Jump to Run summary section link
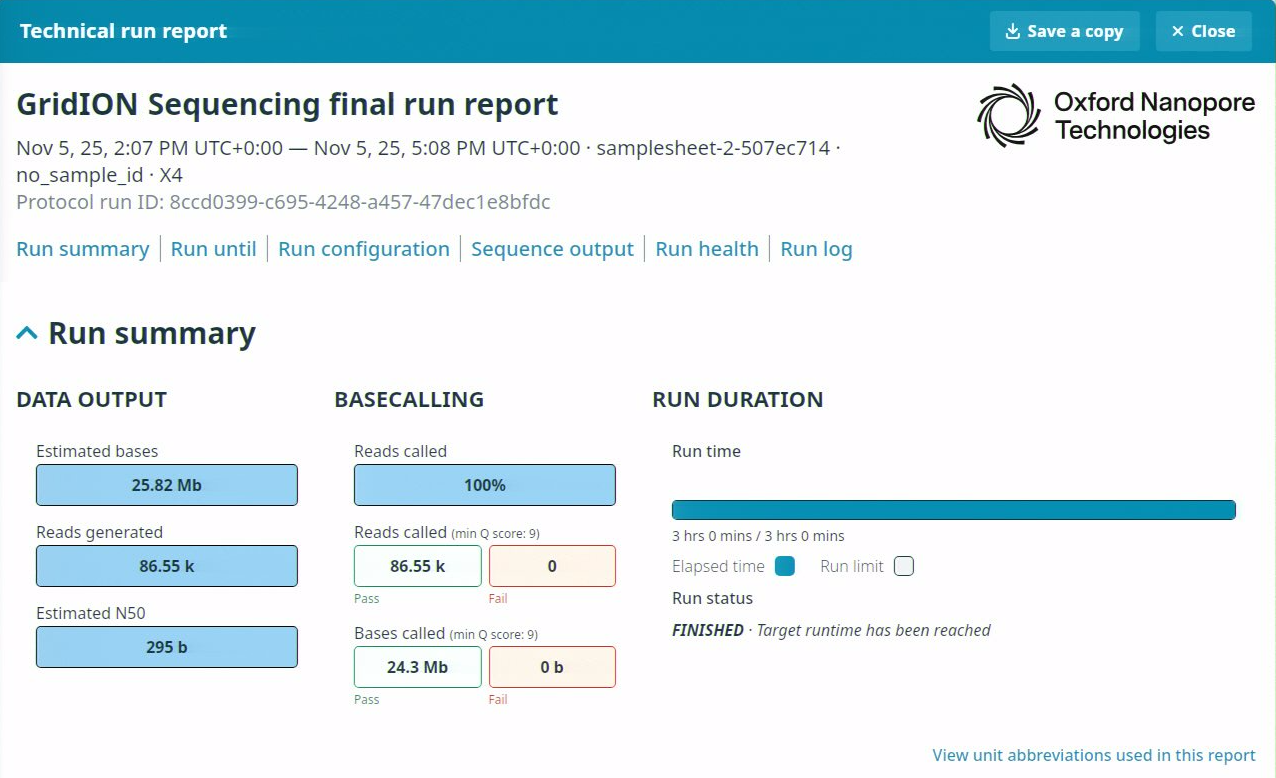Image resolution: width=1276 pixels, height=778 pixels. (83, 249)
